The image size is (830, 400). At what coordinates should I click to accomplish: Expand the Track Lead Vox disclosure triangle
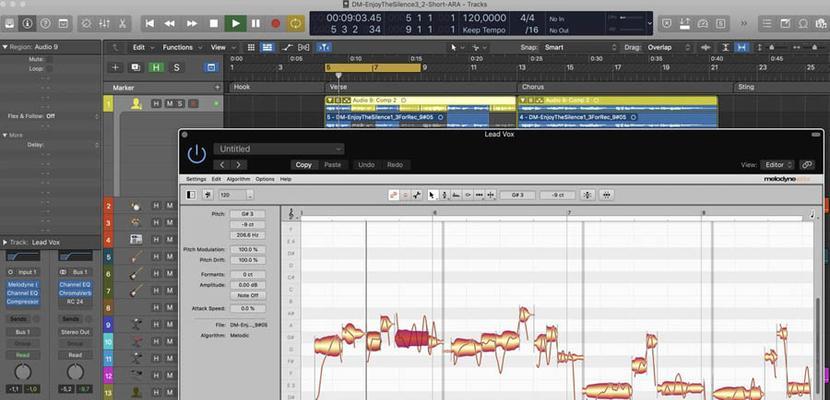(x=5, y=242)
